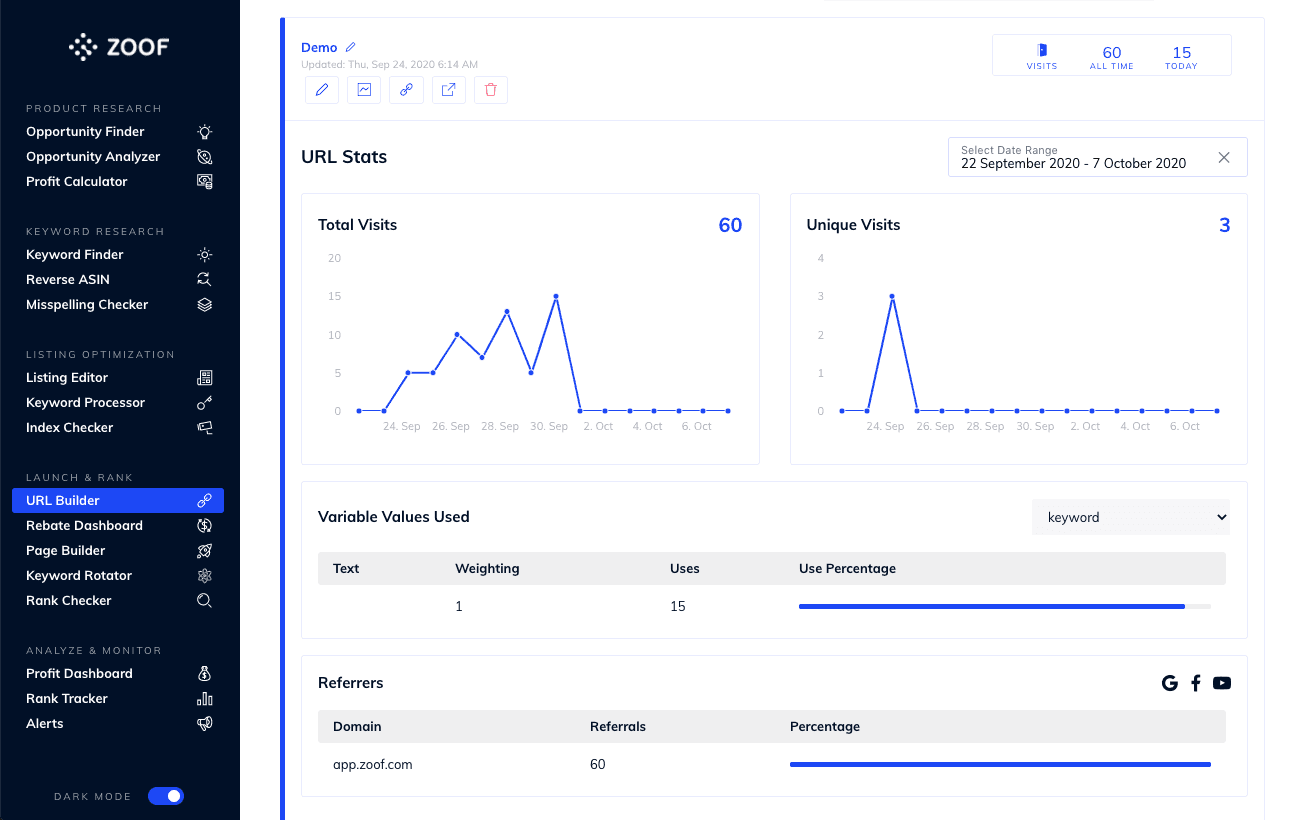Click the Rank Checker magnifier icon

point(204,600)
